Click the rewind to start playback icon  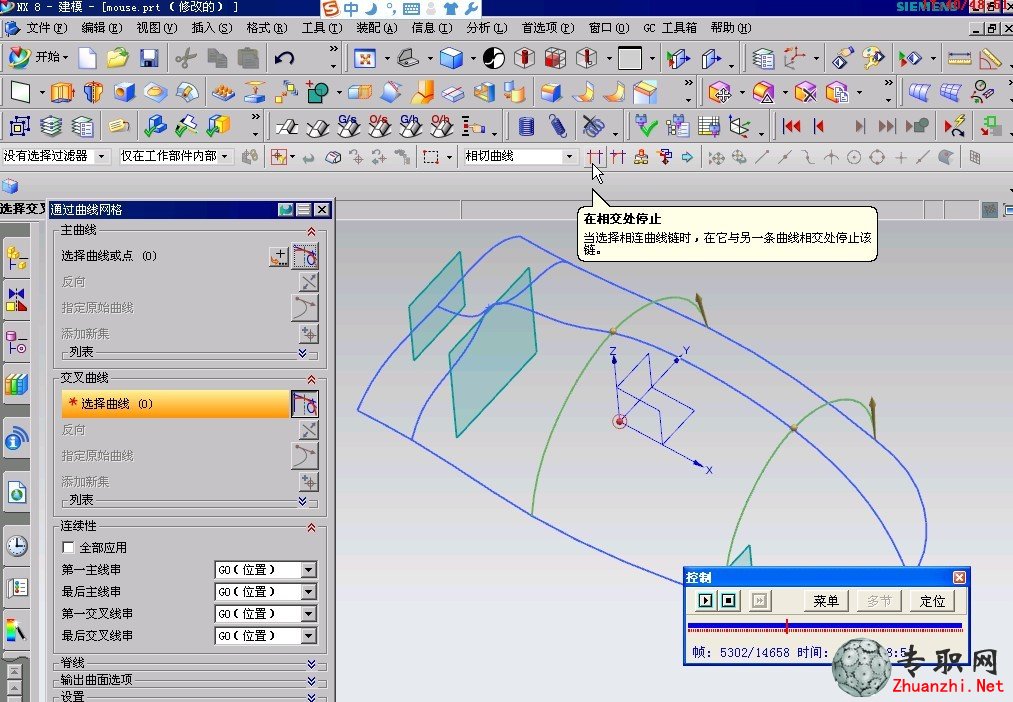pyautogui.click(x=791, y=126)
